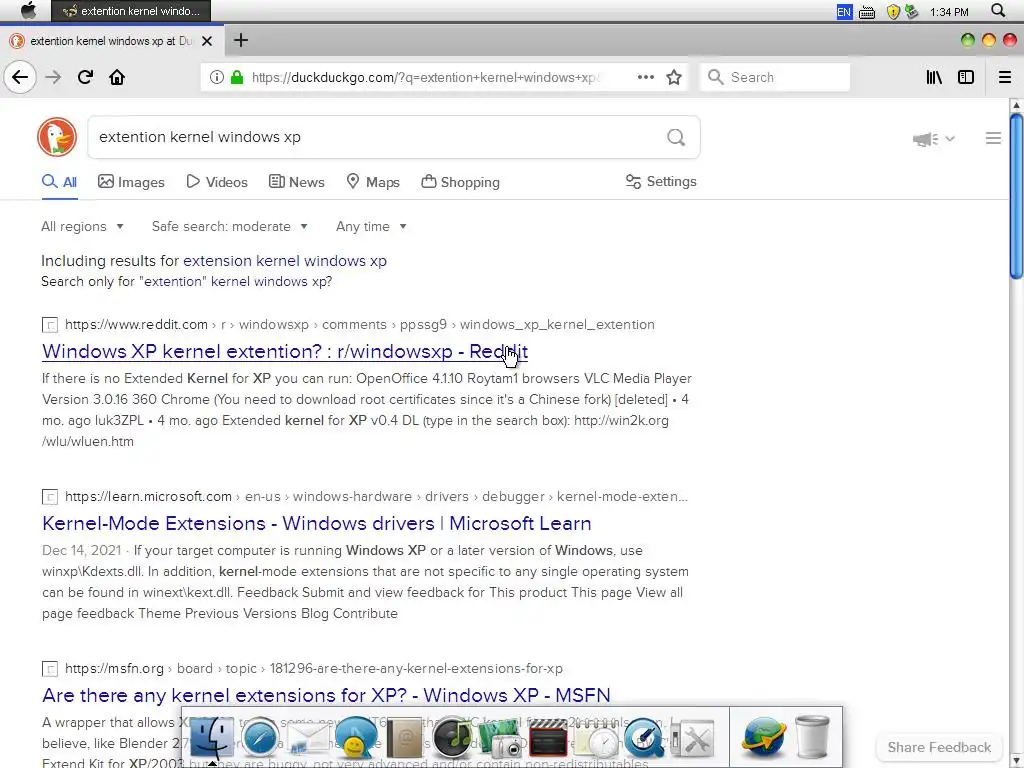Click the Apple menu logo
The image size is (1024, 768).
pyautogui.click(x=29, y=11)
